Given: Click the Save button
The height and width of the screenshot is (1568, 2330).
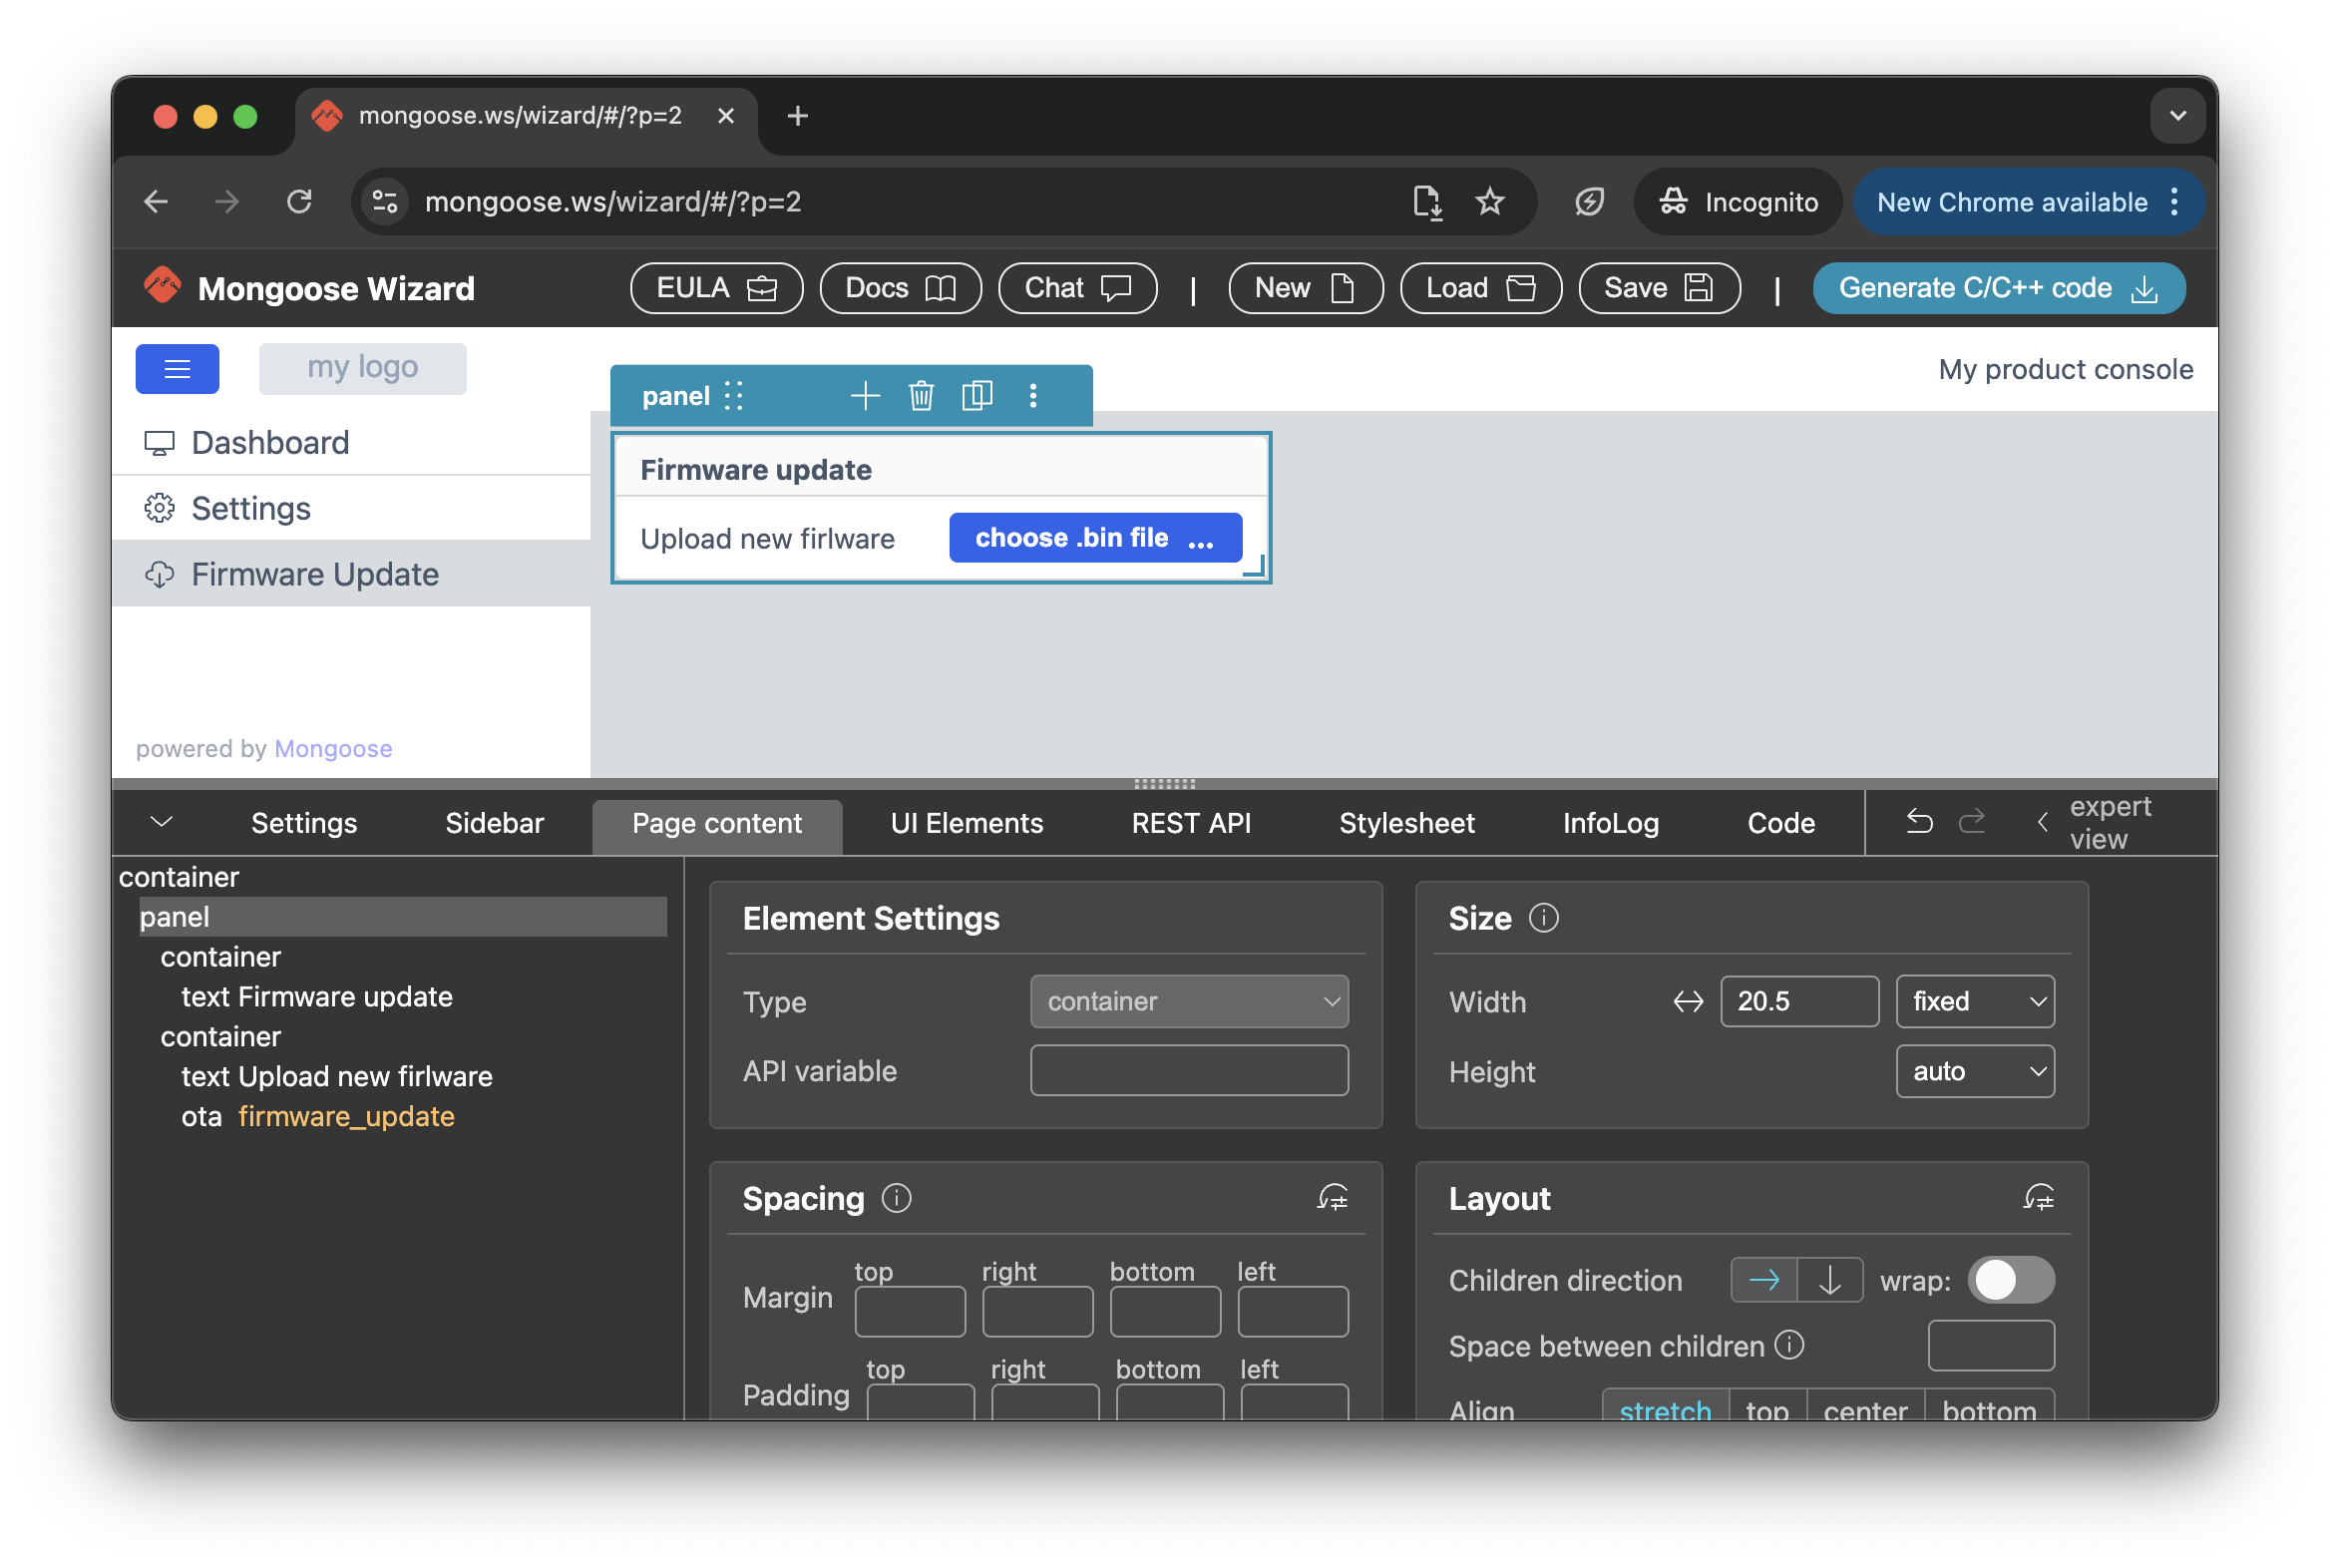Looking at the screenshot, I should pos(1659,288).
